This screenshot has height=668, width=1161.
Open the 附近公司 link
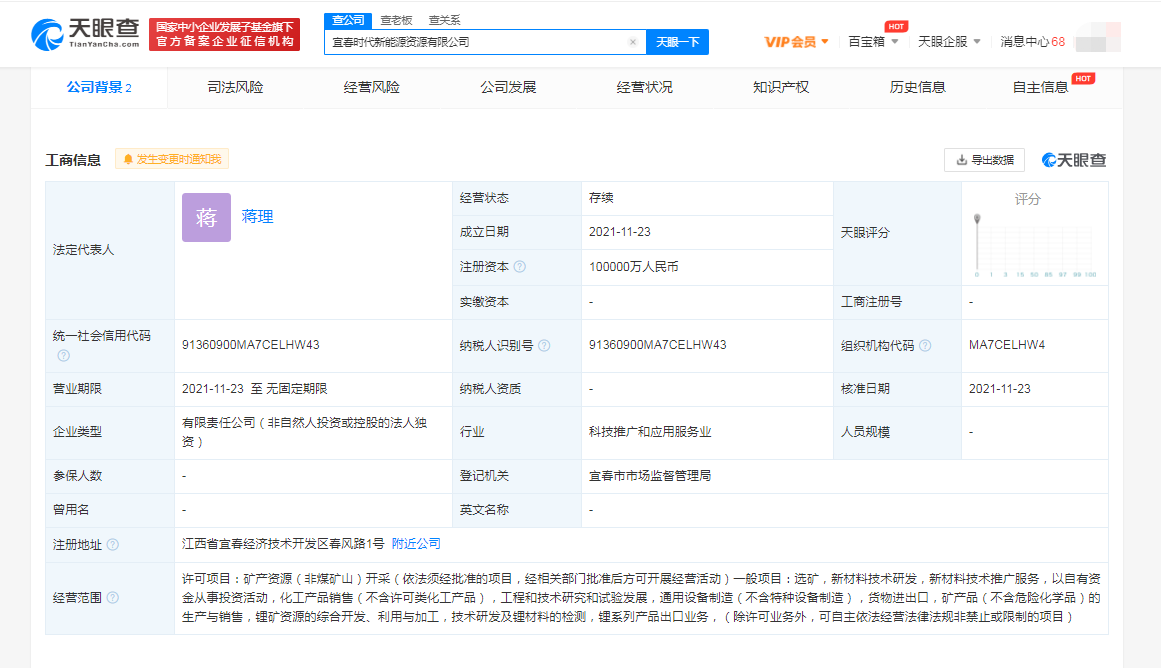(415, 544)
